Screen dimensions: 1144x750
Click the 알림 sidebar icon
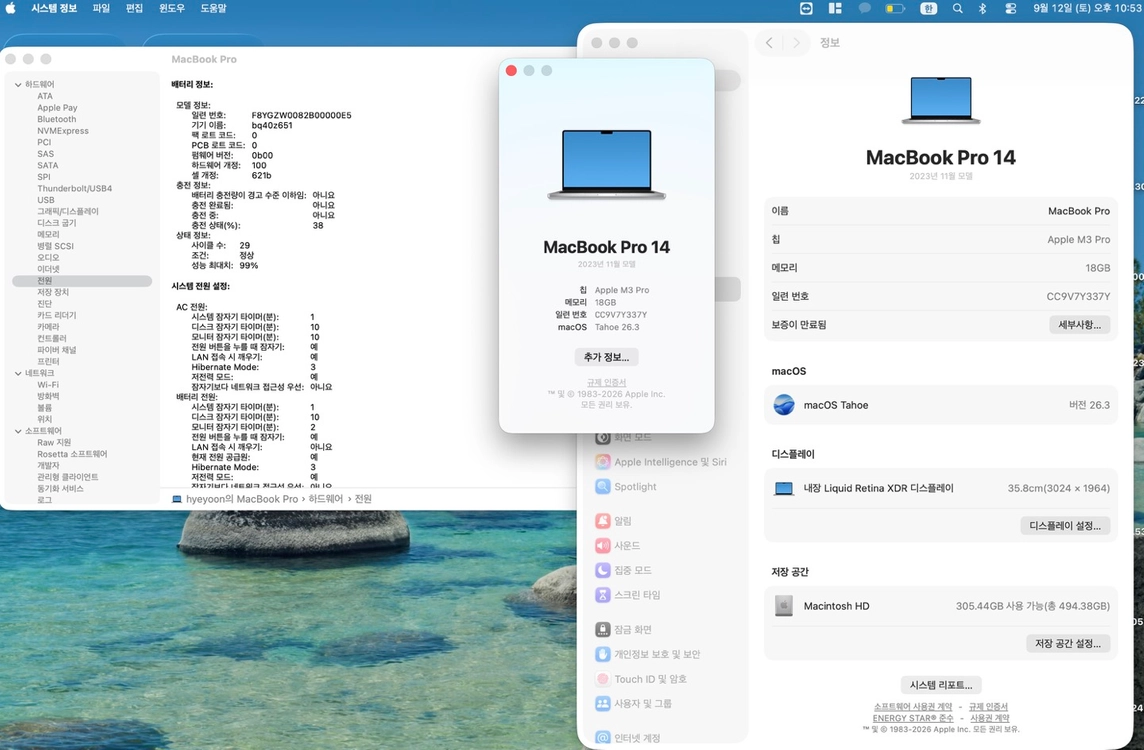603,521
